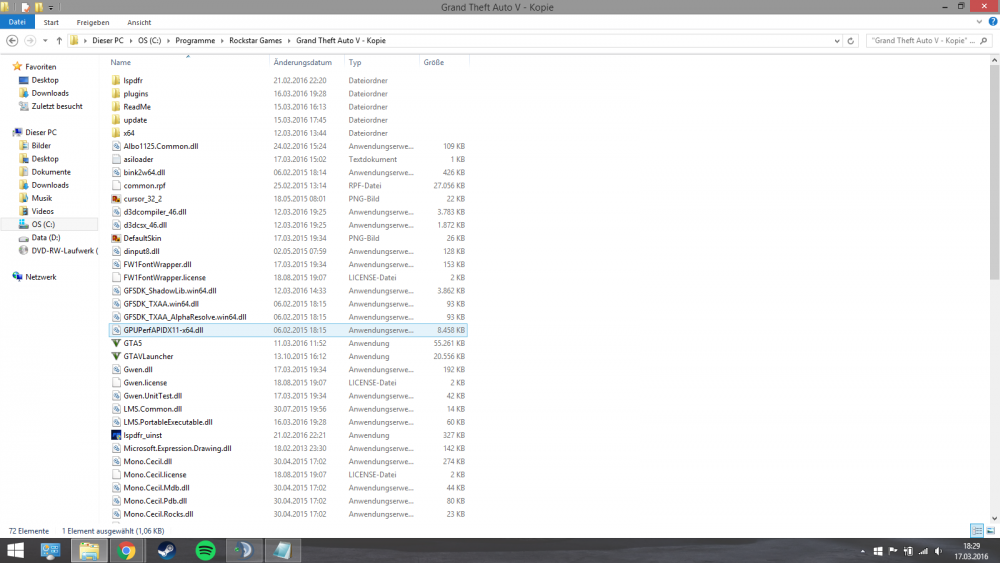This screenshot has width=1000, height=563.
Task: Click 'OS (C:)' in the address breadcrumb
Action: pyautogui.click(x=149, y=40)
